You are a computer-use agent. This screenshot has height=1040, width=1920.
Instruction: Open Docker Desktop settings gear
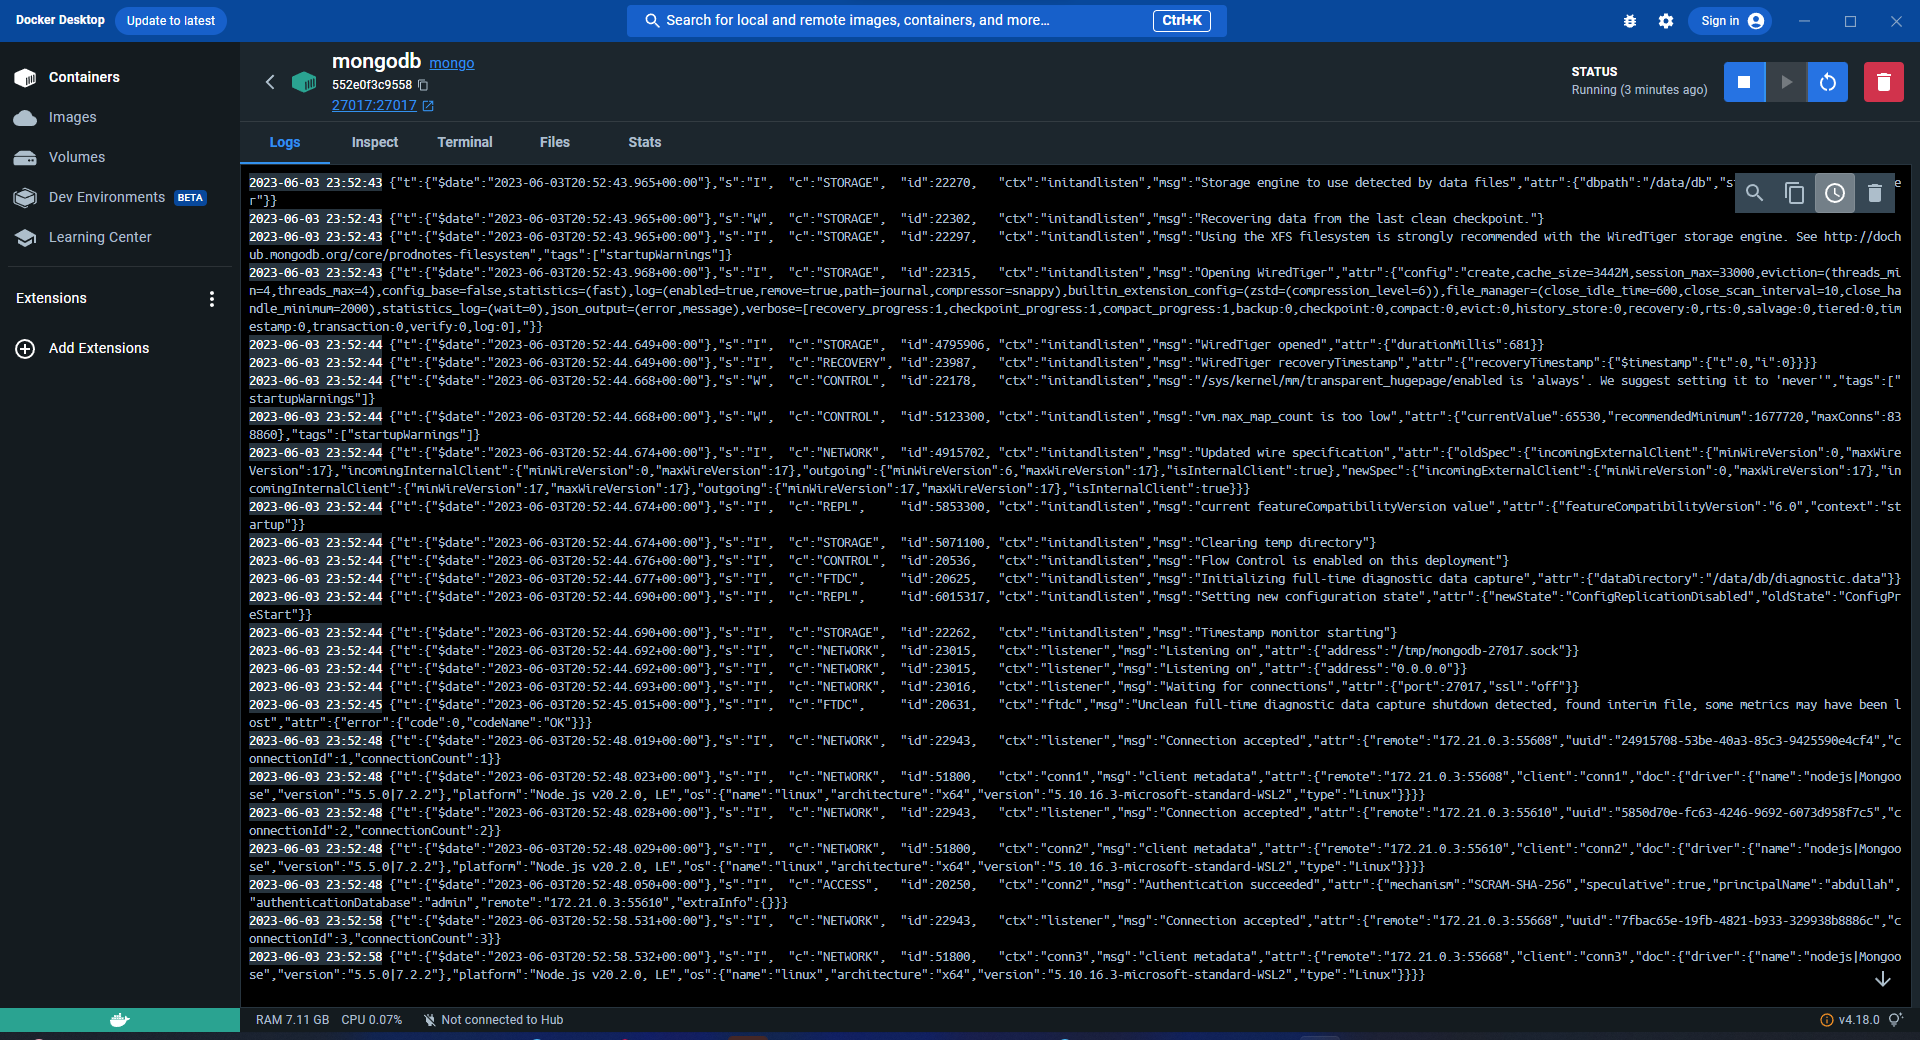click(x=1666, y=21)
